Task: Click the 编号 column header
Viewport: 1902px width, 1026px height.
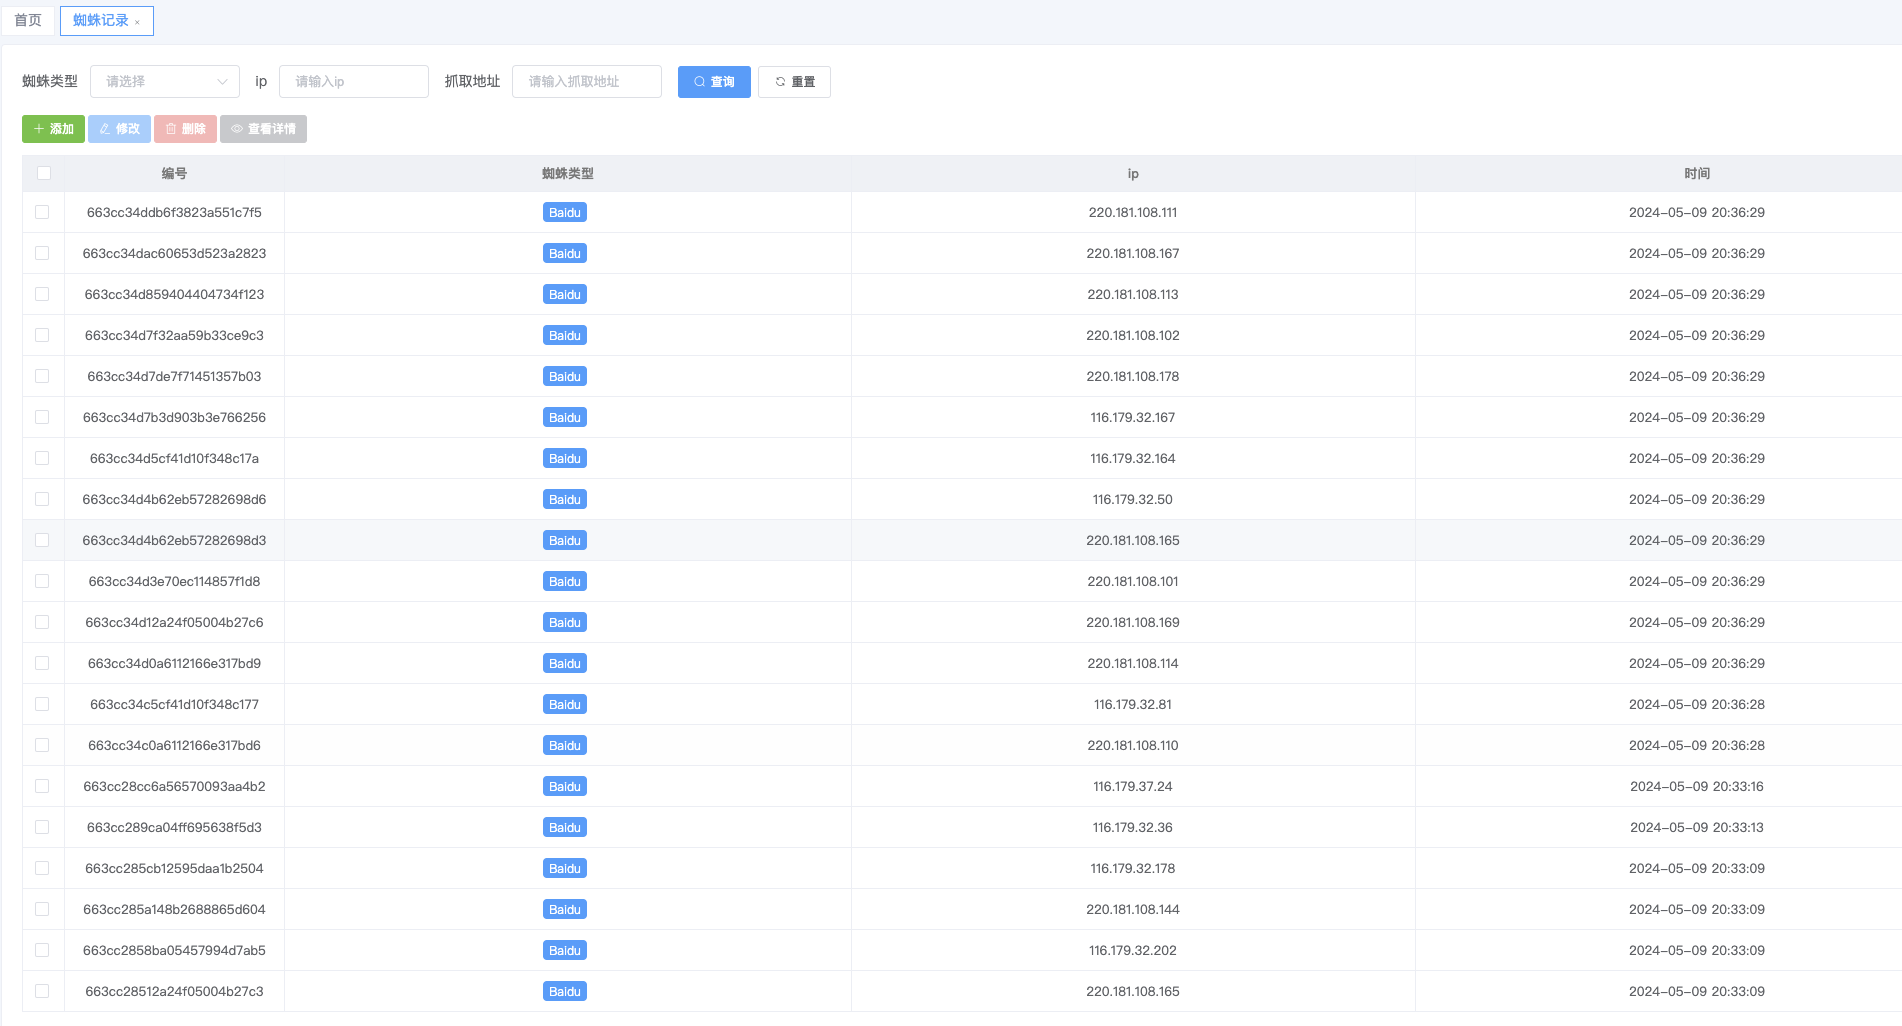Action: (174, 173)
